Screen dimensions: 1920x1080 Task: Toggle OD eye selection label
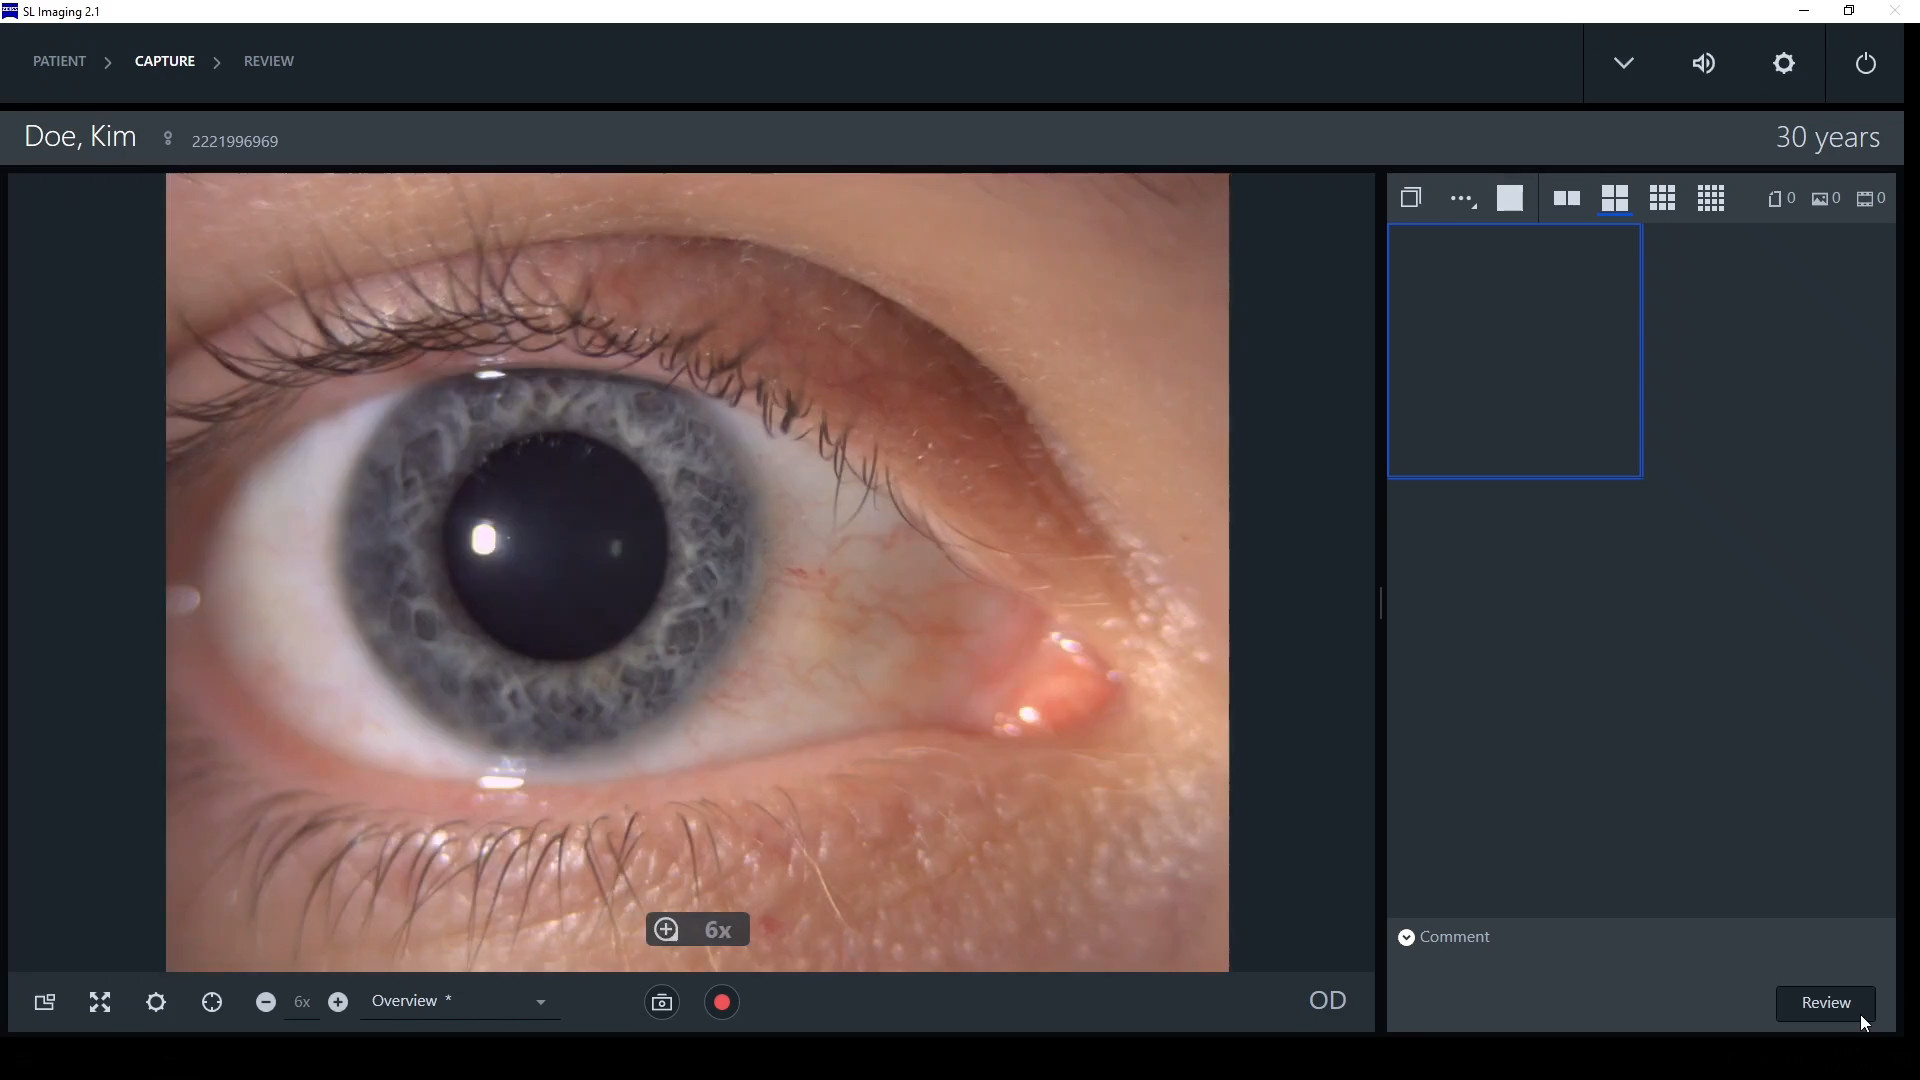(x=1327, y=1000)
